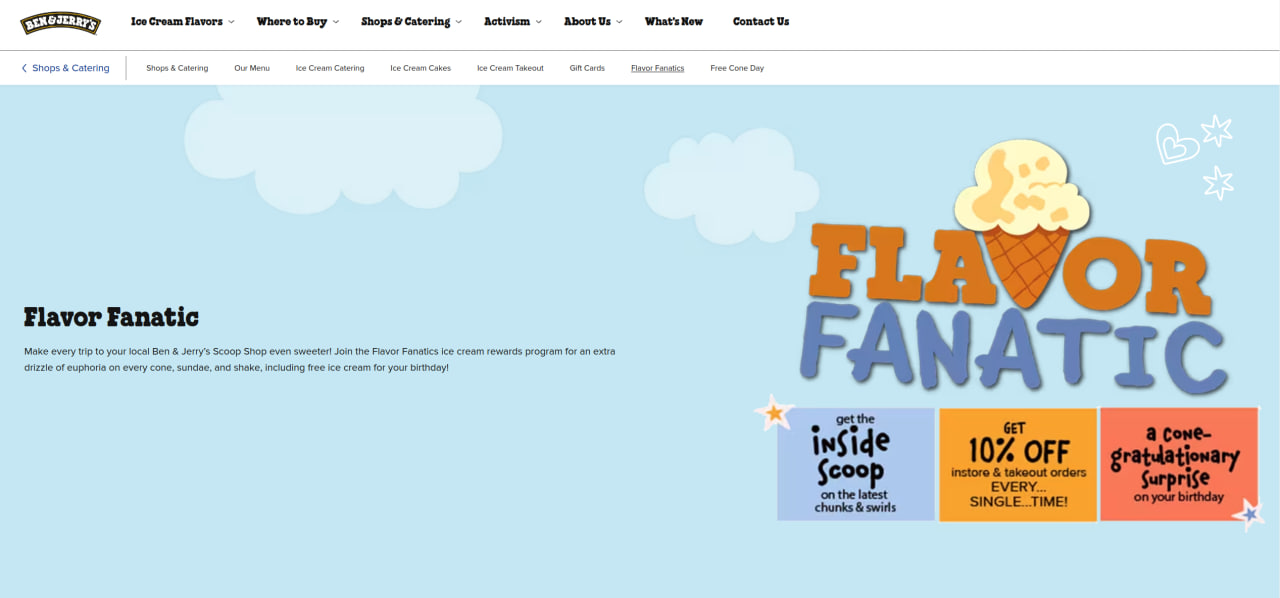This screenshot has height=598, width=1280.
Task: Expand the Where to Buy dropdown arrow
Action: (x=336, y=22)
